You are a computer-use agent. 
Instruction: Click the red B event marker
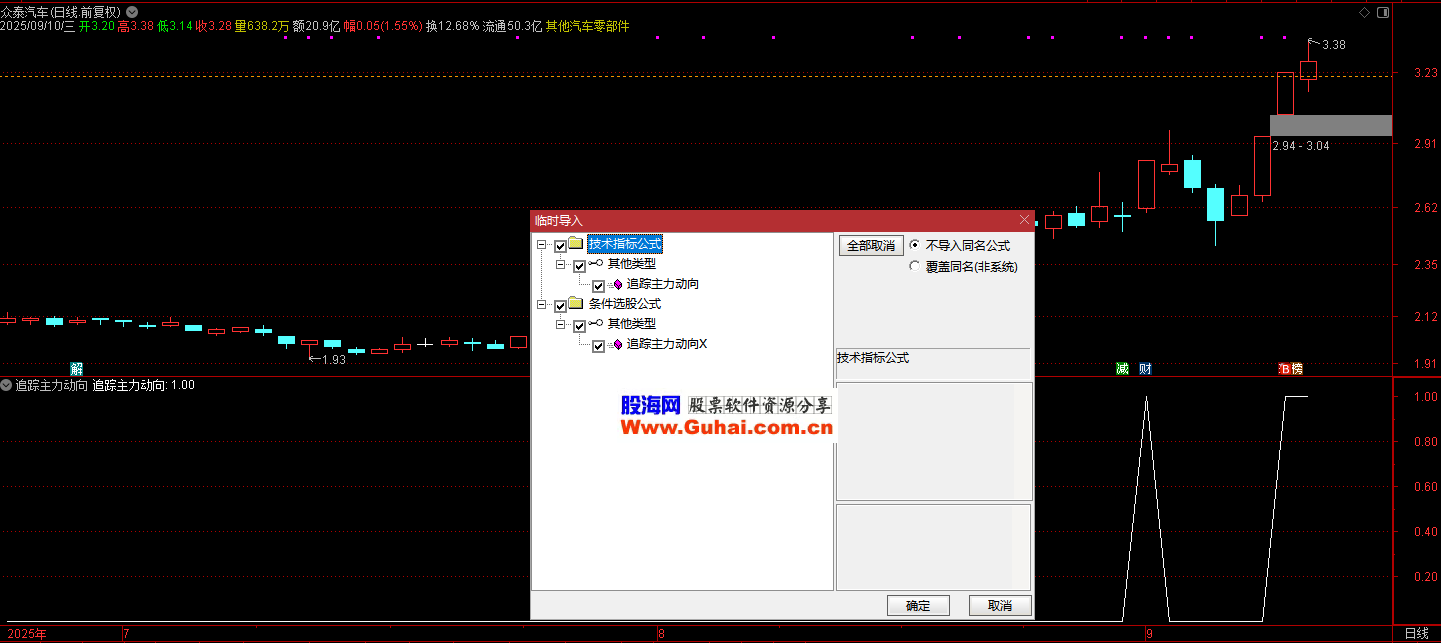[1284, 368]
